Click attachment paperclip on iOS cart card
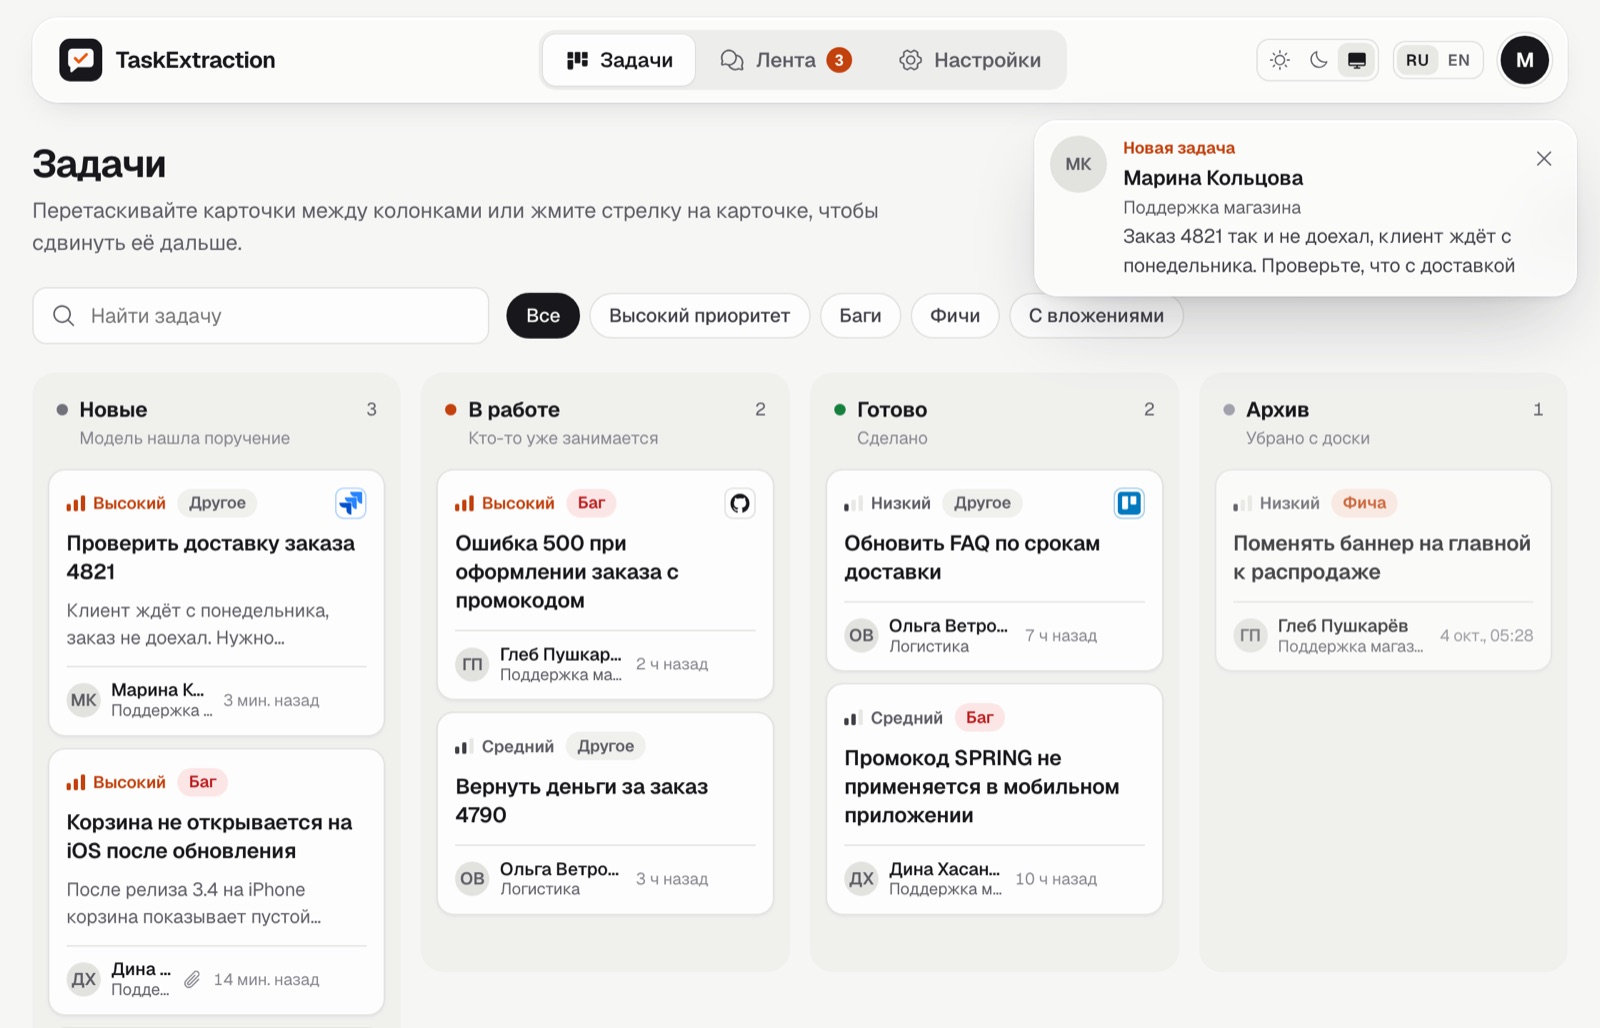 (x=192, y=979)
